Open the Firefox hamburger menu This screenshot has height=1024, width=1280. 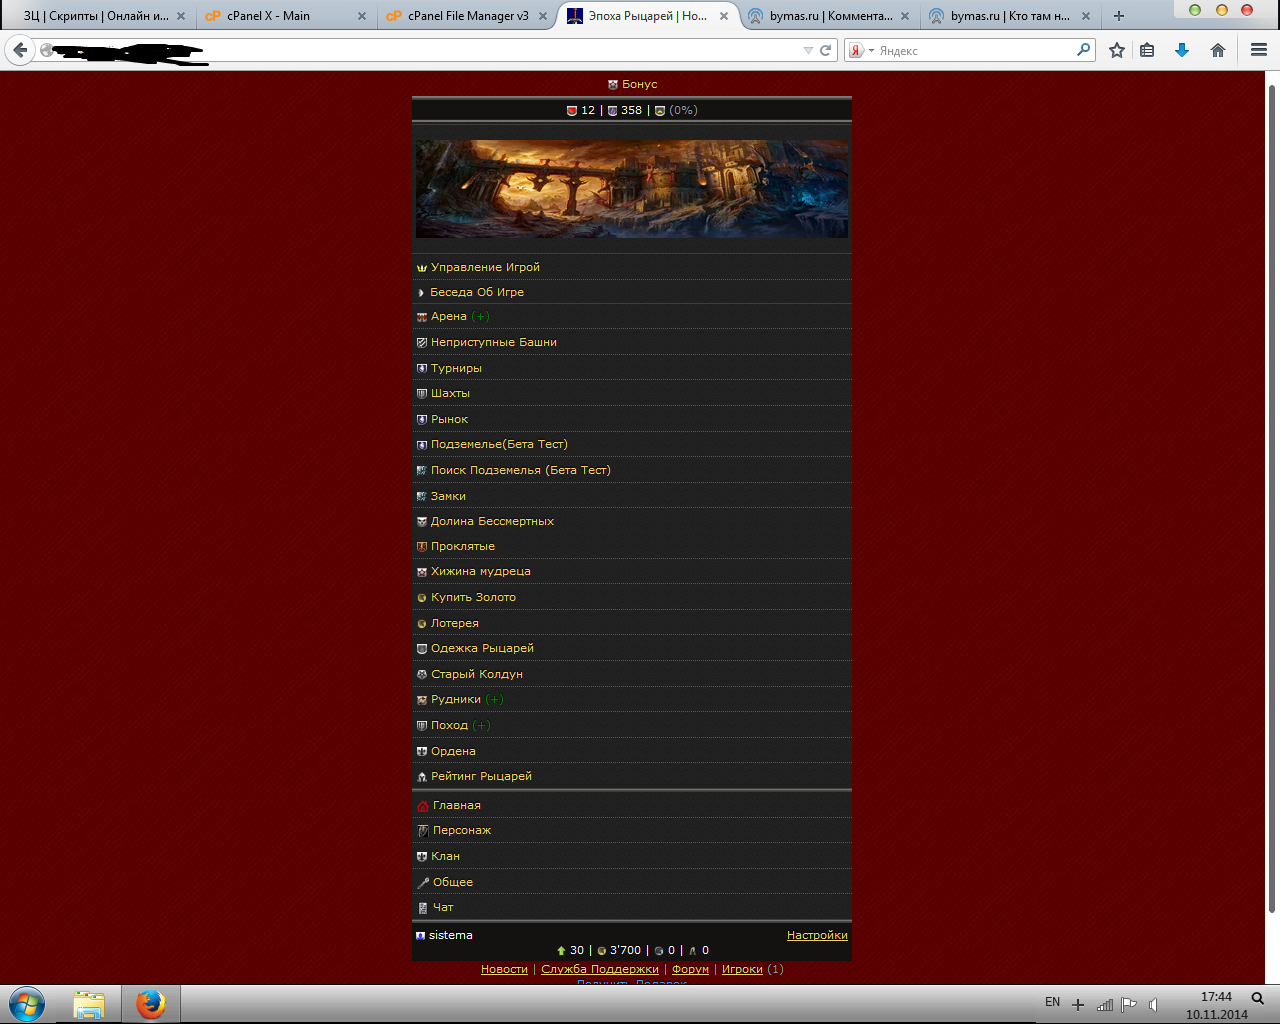click(x=1259, y=50)
